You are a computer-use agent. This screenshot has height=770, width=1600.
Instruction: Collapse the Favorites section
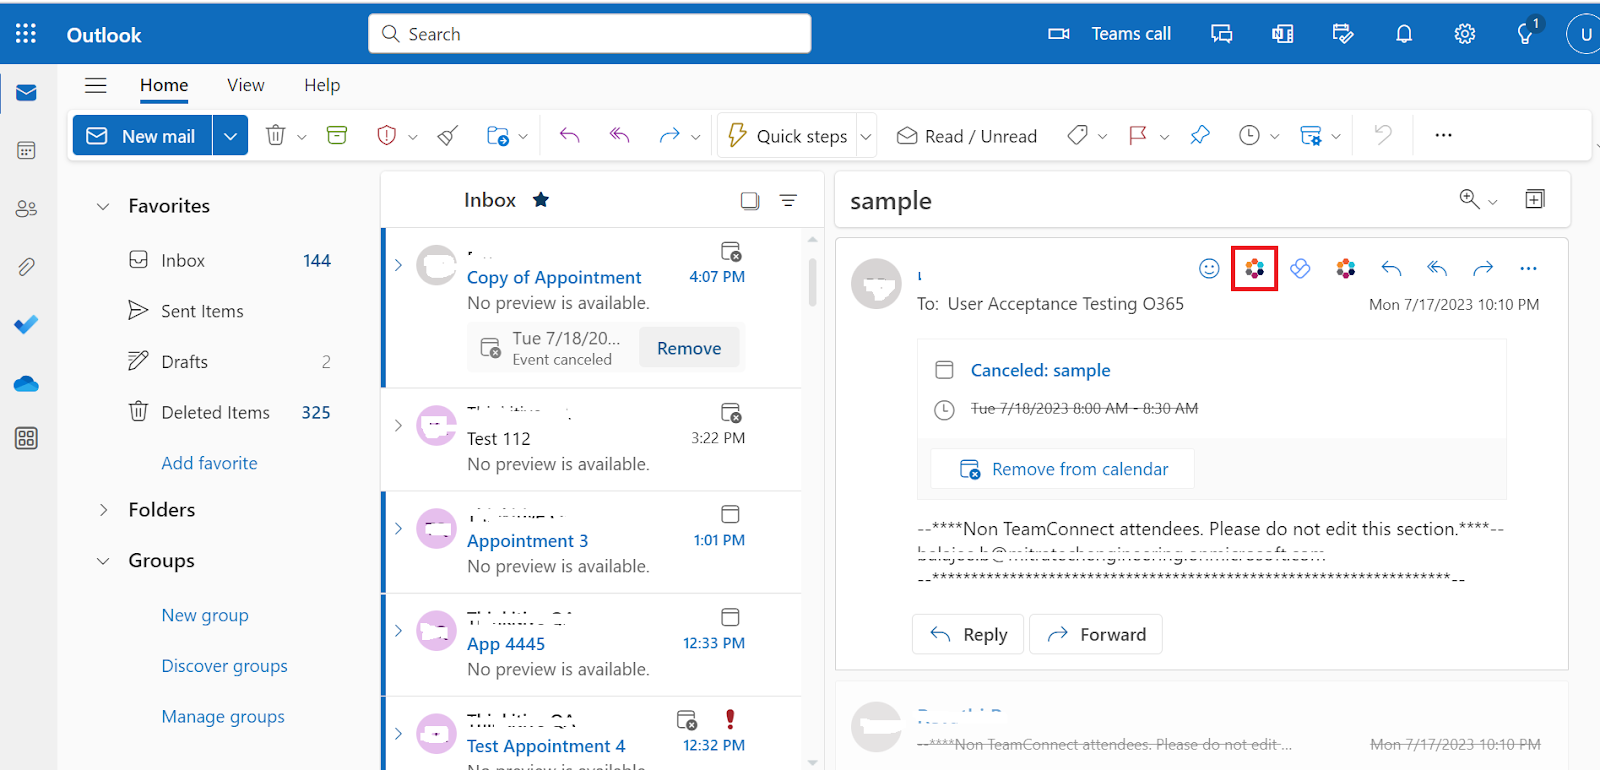tap(103, 206)
